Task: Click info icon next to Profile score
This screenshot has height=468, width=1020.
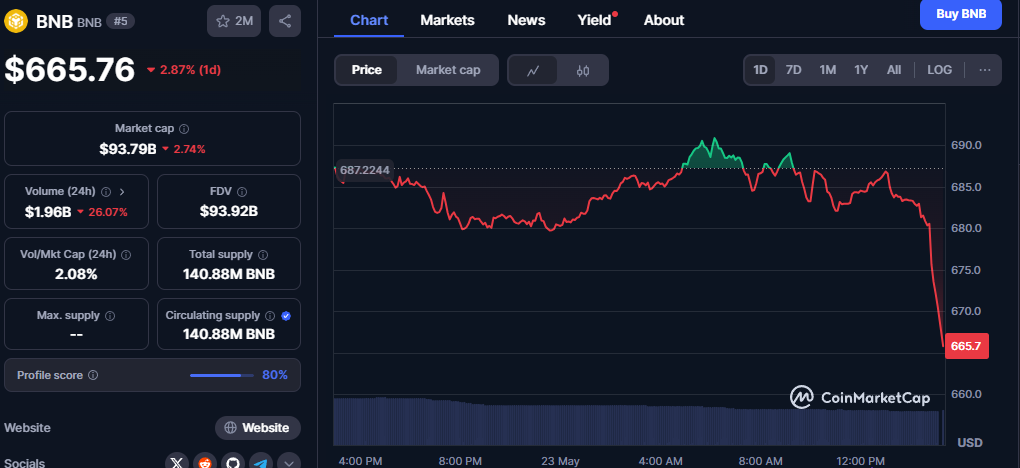Action: coord(93,376)
